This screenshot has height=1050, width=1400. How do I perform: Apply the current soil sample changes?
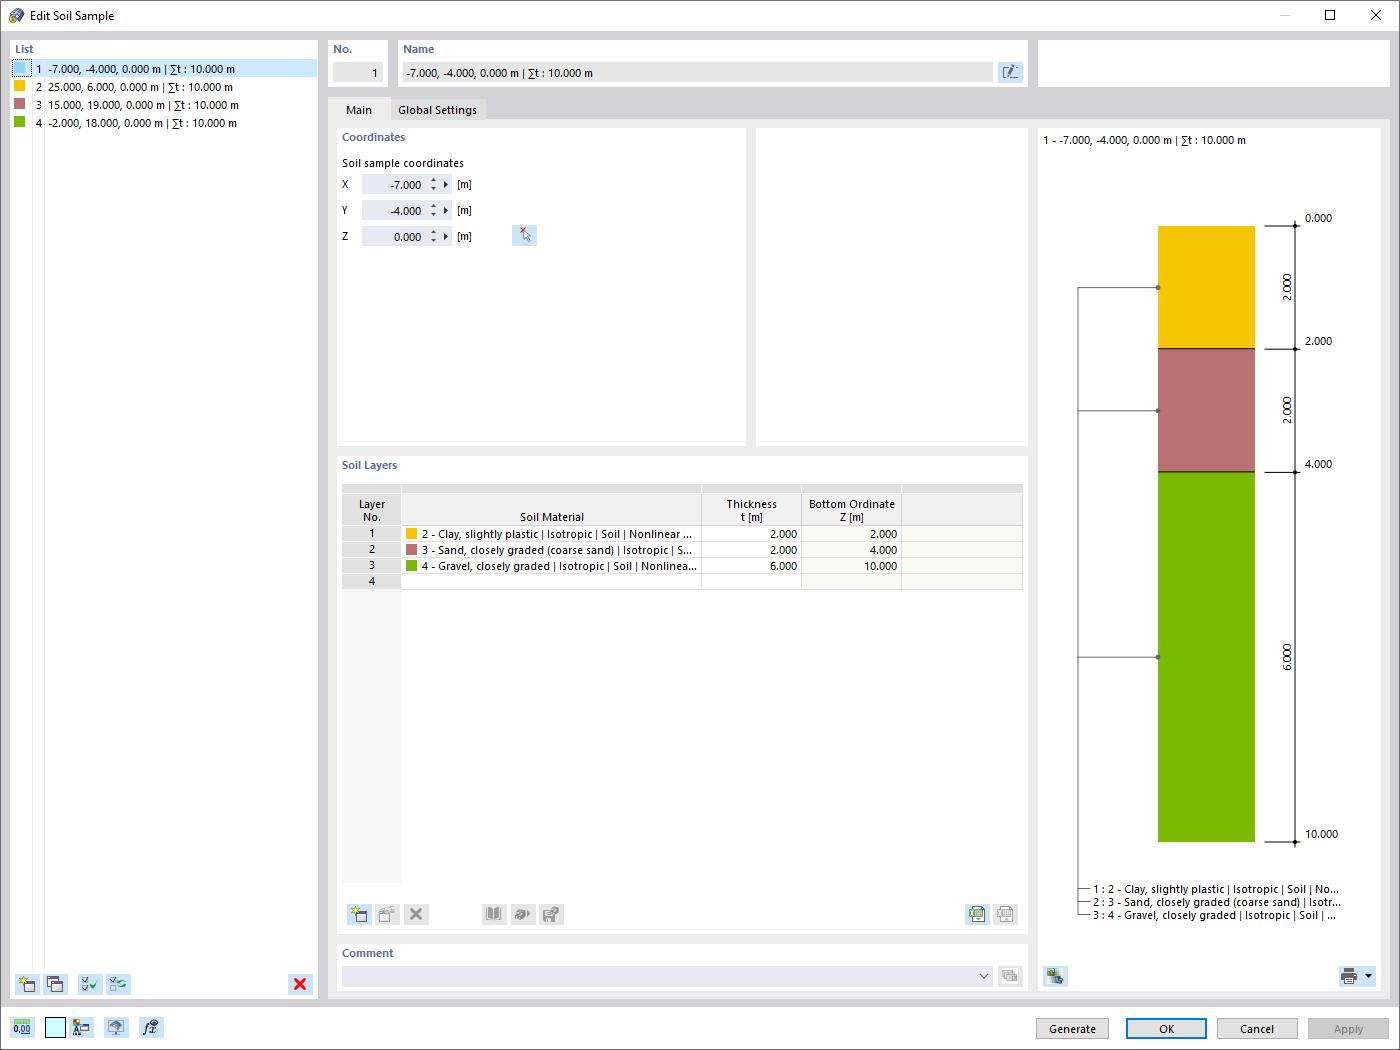1348,1028
